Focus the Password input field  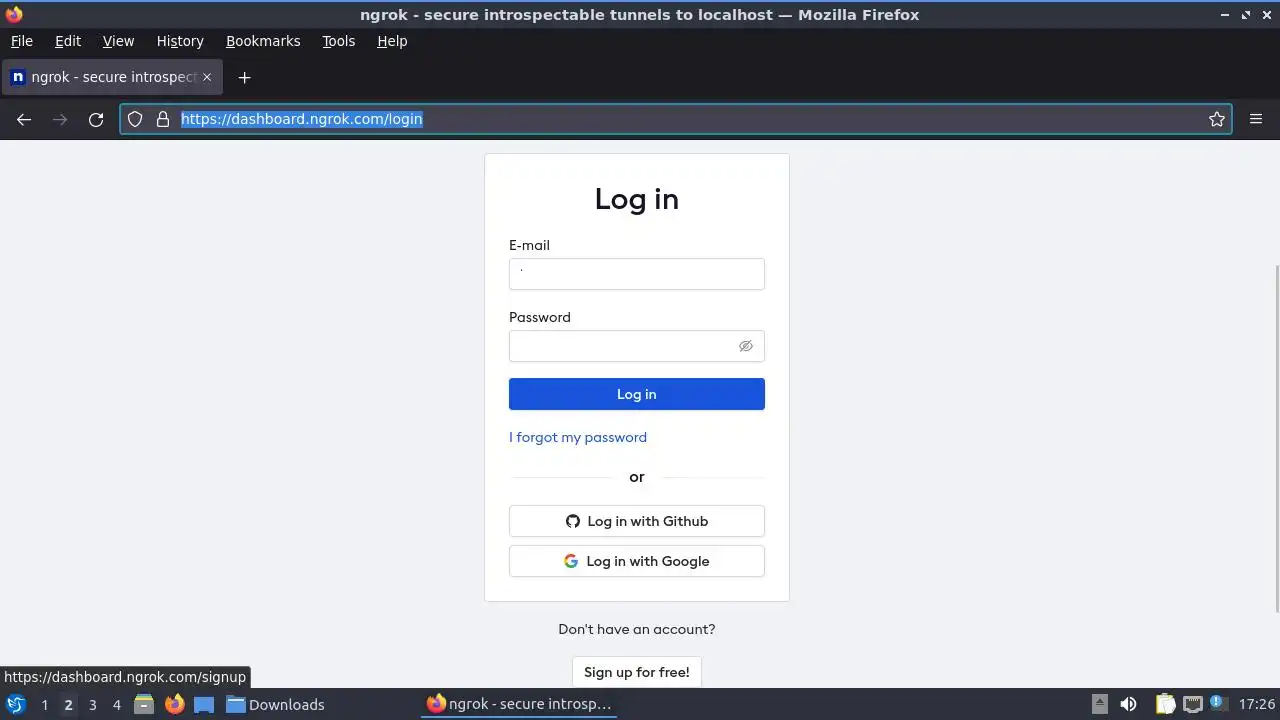tap(637, 346)
